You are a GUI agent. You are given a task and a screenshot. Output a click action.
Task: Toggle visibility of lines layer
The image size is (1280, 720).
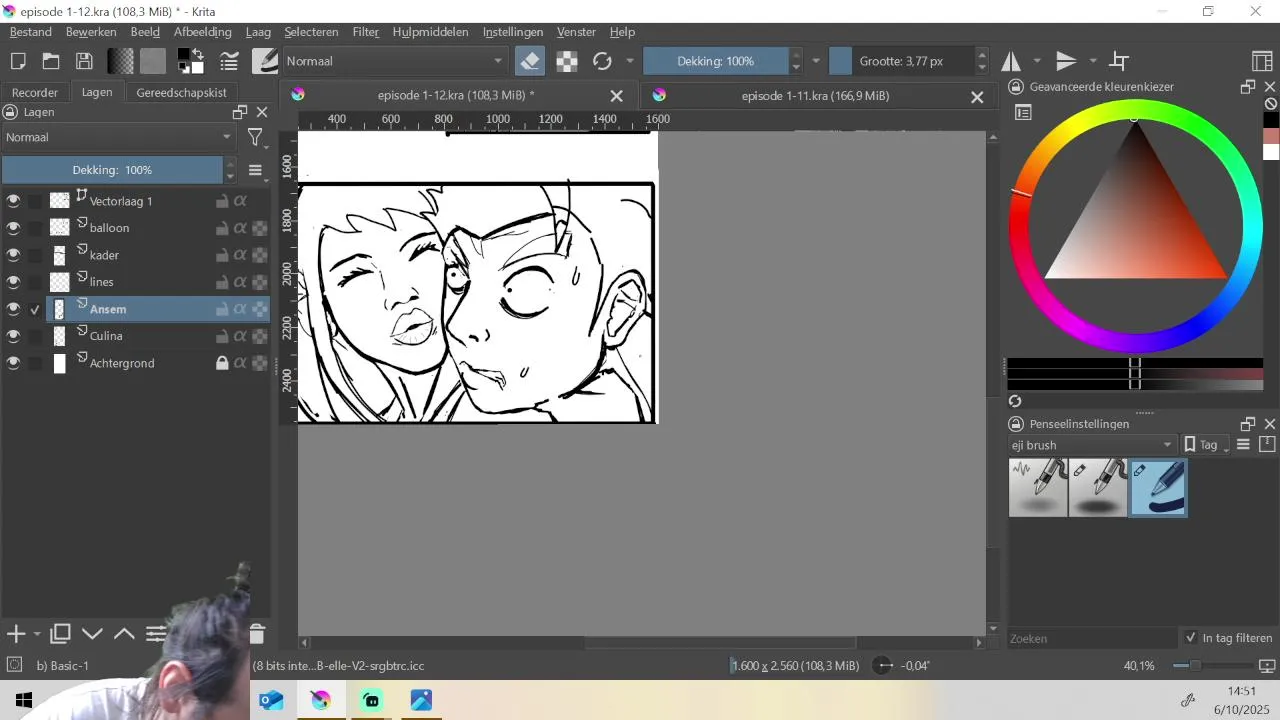pos(13,282)
